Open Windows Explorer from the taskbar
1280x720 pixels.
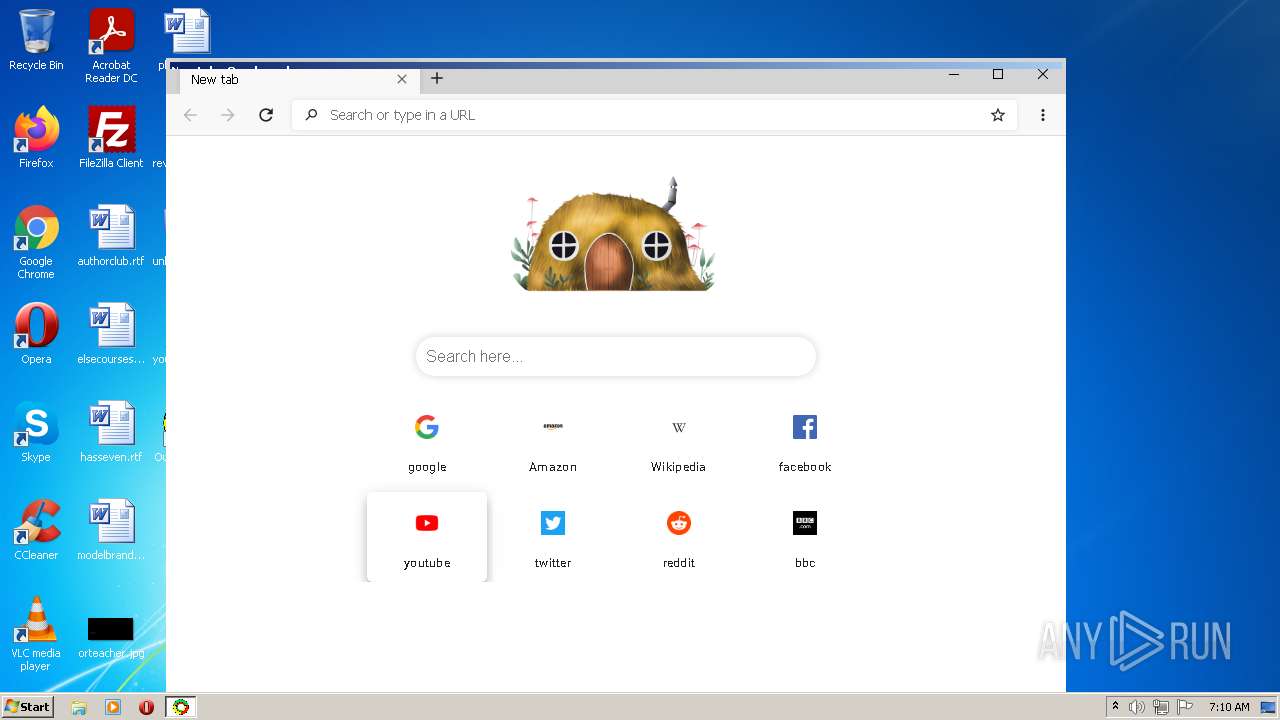(x=79, y=707)
